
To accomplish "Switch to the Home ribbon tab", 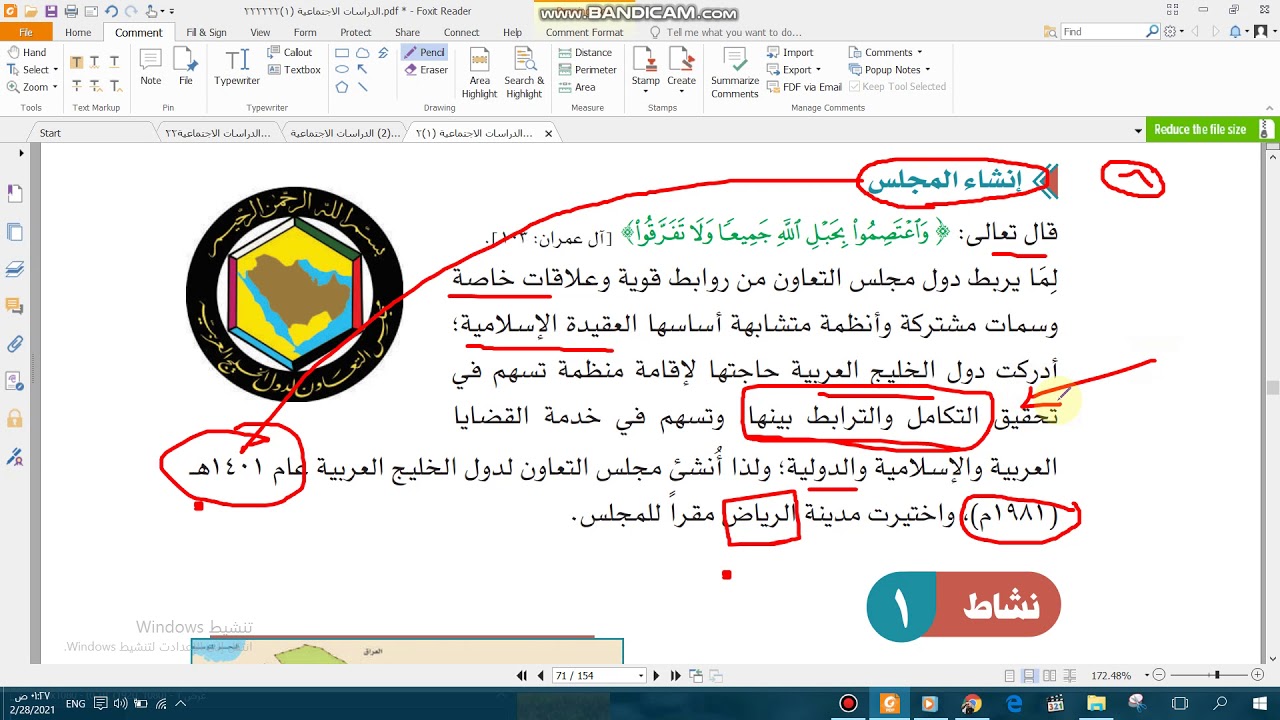I will [x=78, y=32].
